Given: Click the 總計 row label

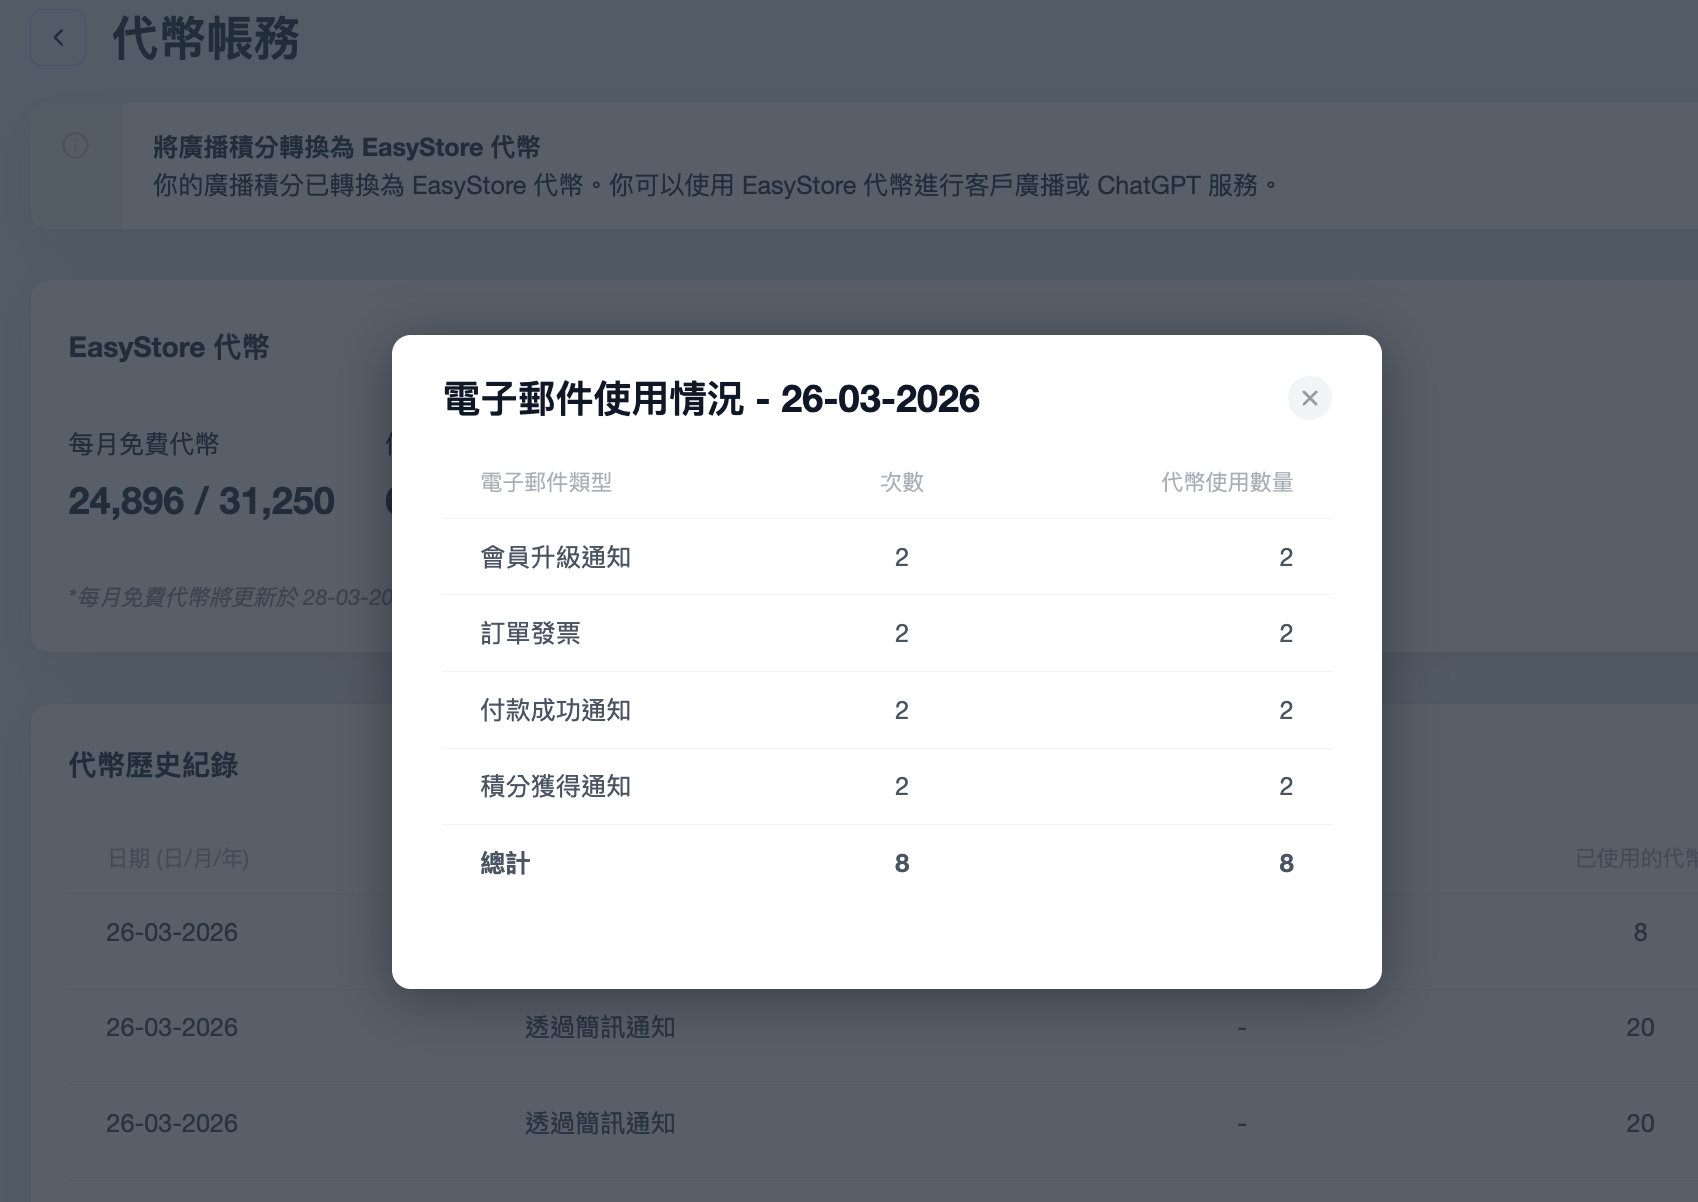Looking at the screenshot, I should pyautogui.click(x=505, y=863).
